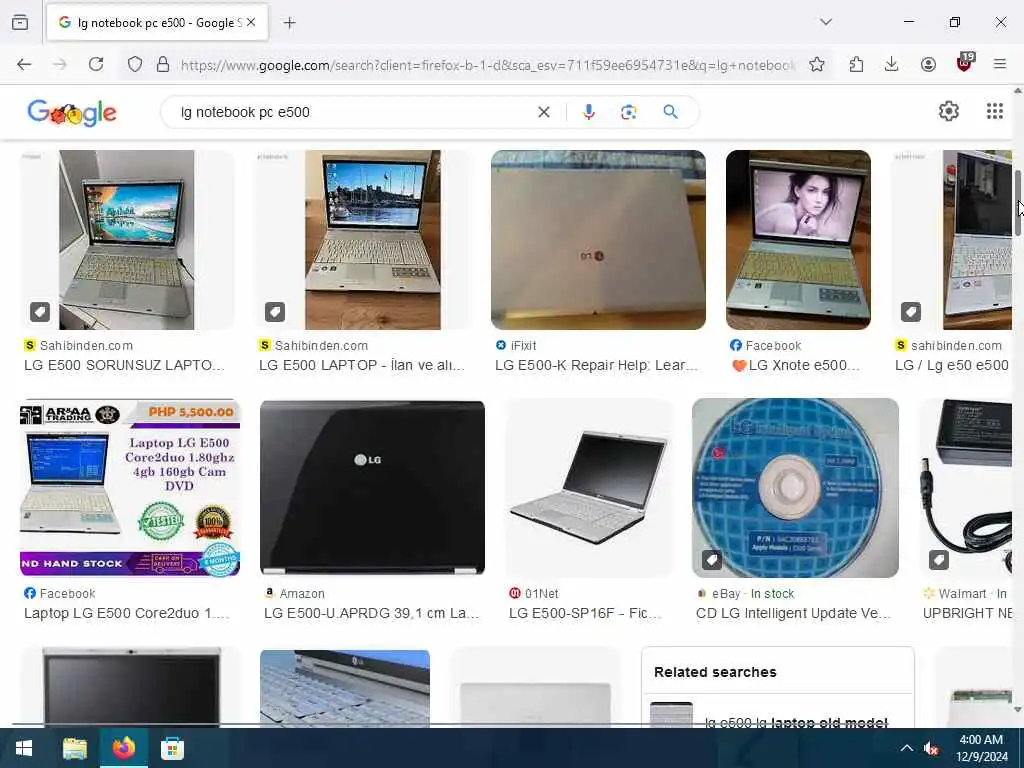This screenshot has height=768, width=1024.
Task: Open 01Net LG E500-SP16F laptop image
Action: (588, 487)
